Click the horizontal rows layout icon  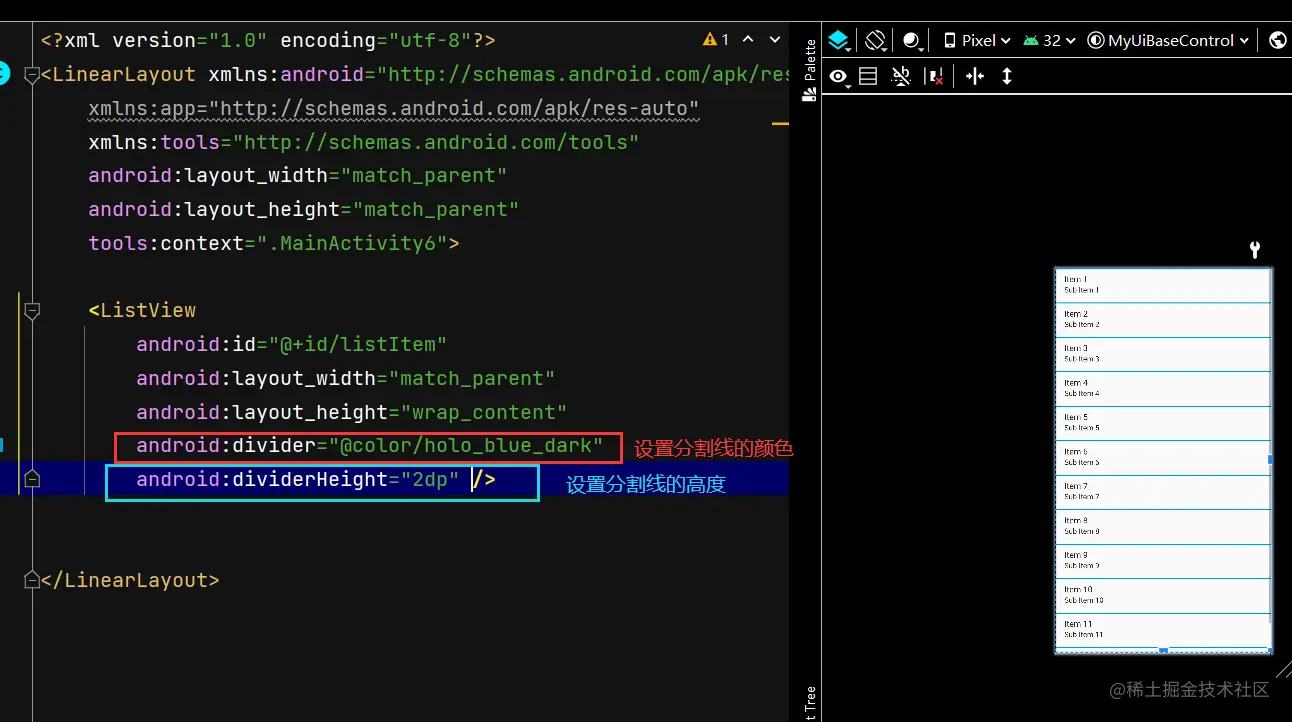pyautogui.click(x=868, y=76)
